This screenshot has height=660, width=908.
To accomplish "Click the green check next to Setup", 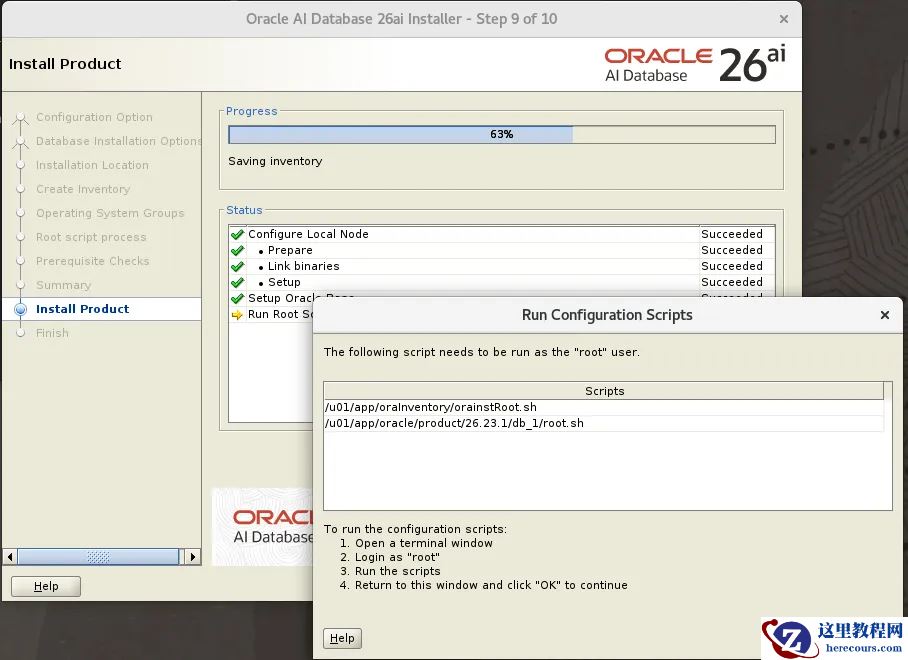I will point(237,283).
